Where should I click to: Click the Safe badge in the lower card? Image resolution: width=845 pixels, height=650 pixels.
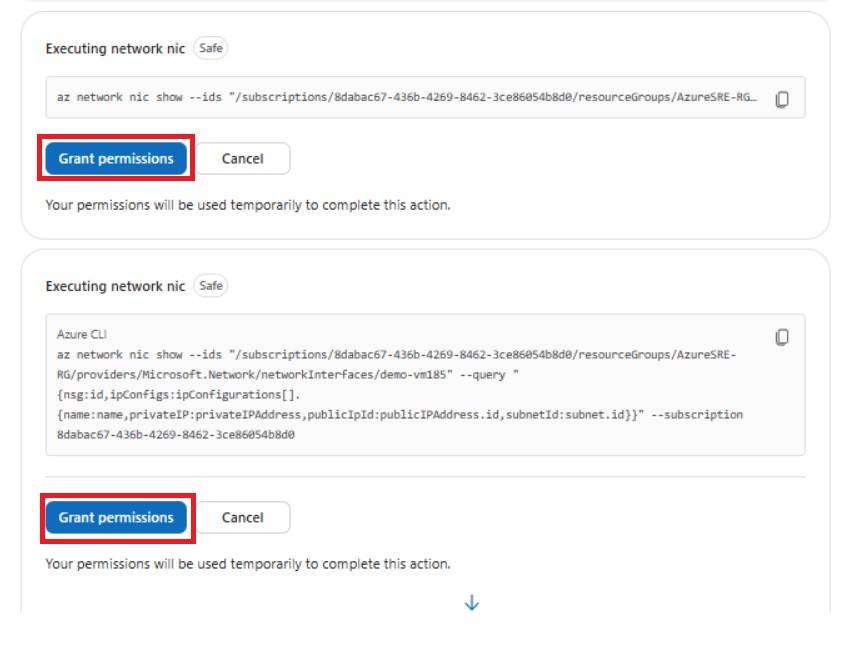pos(210,286)
